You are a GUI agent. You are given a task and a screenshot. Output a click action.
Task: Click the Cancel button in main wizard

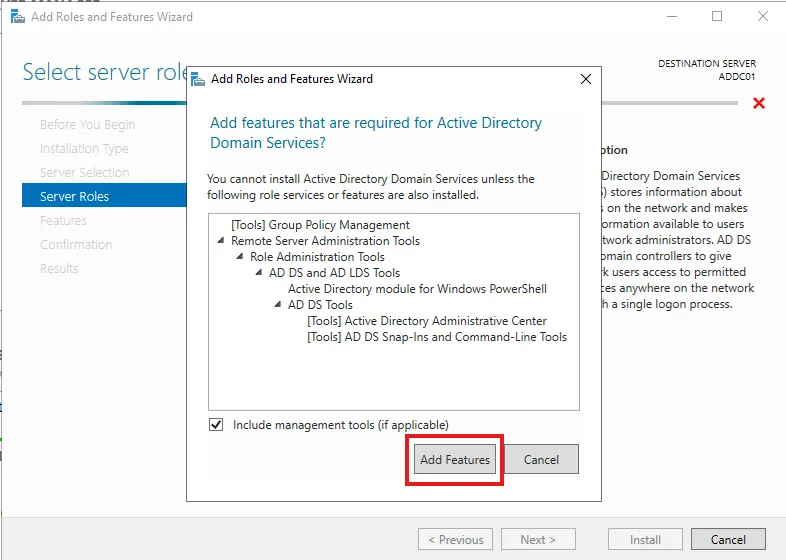click(728, 540)
